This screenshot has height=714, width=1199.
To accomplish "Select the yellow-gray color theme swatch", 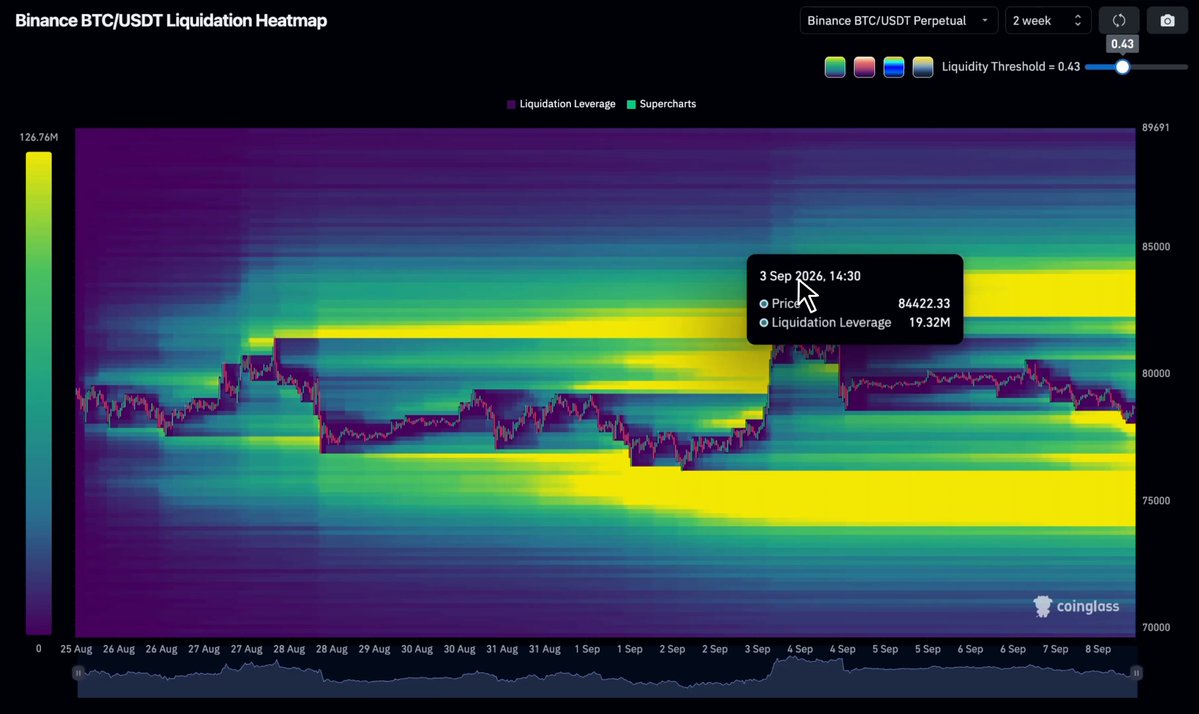I will point(923,67).
